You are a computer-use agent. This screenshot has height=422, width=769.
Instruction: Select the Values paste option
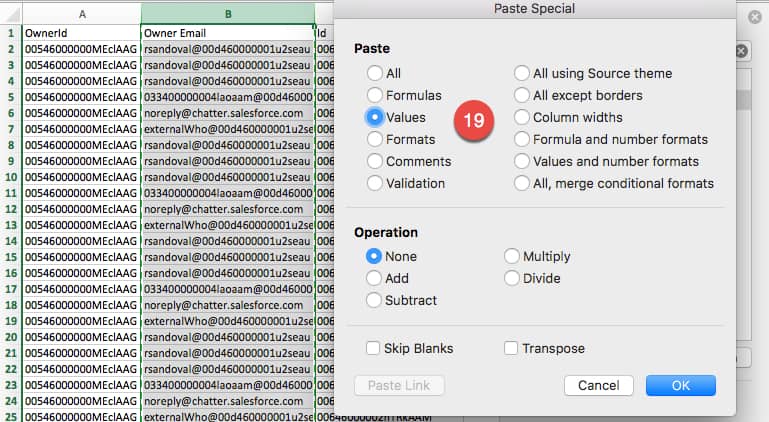(x=376, y=117)
